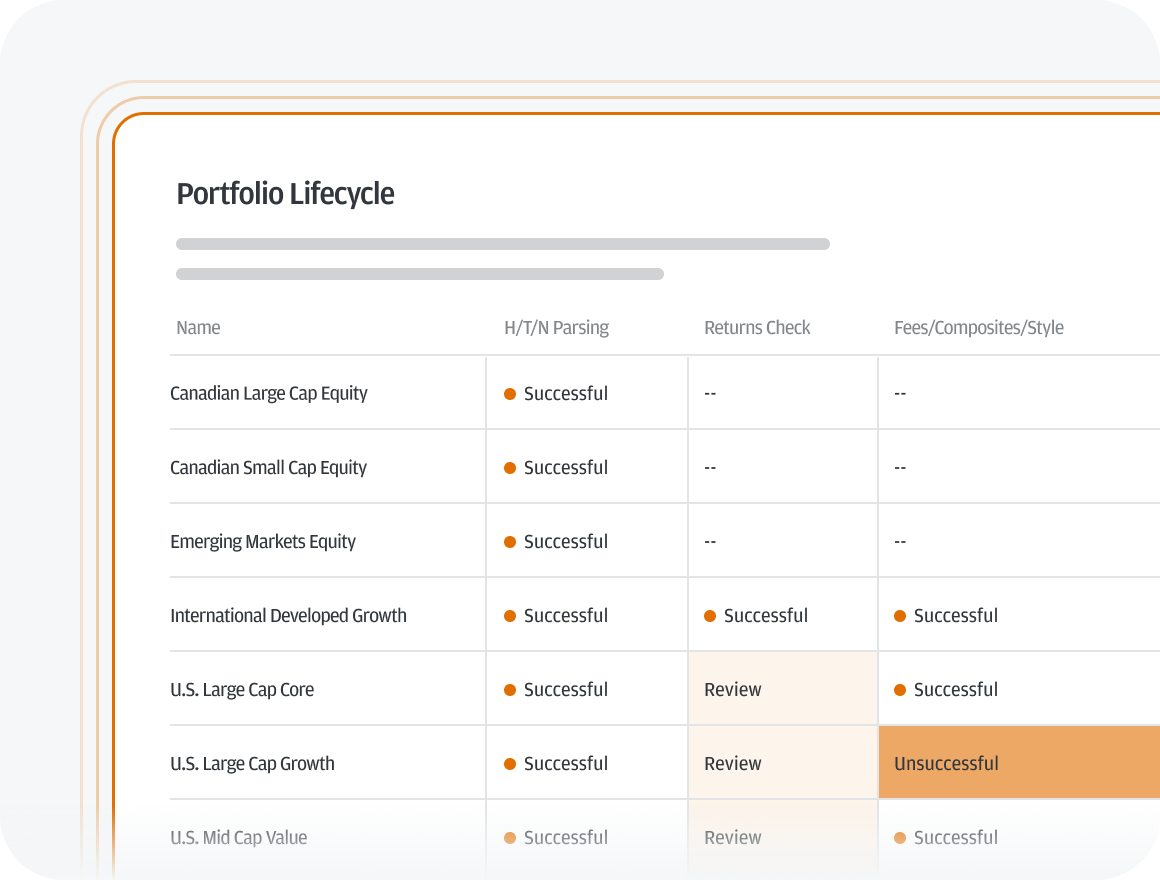Open the Review cell for U.S. Large Cap Core
The image size is (1160, 880).
tap(783, 688)
